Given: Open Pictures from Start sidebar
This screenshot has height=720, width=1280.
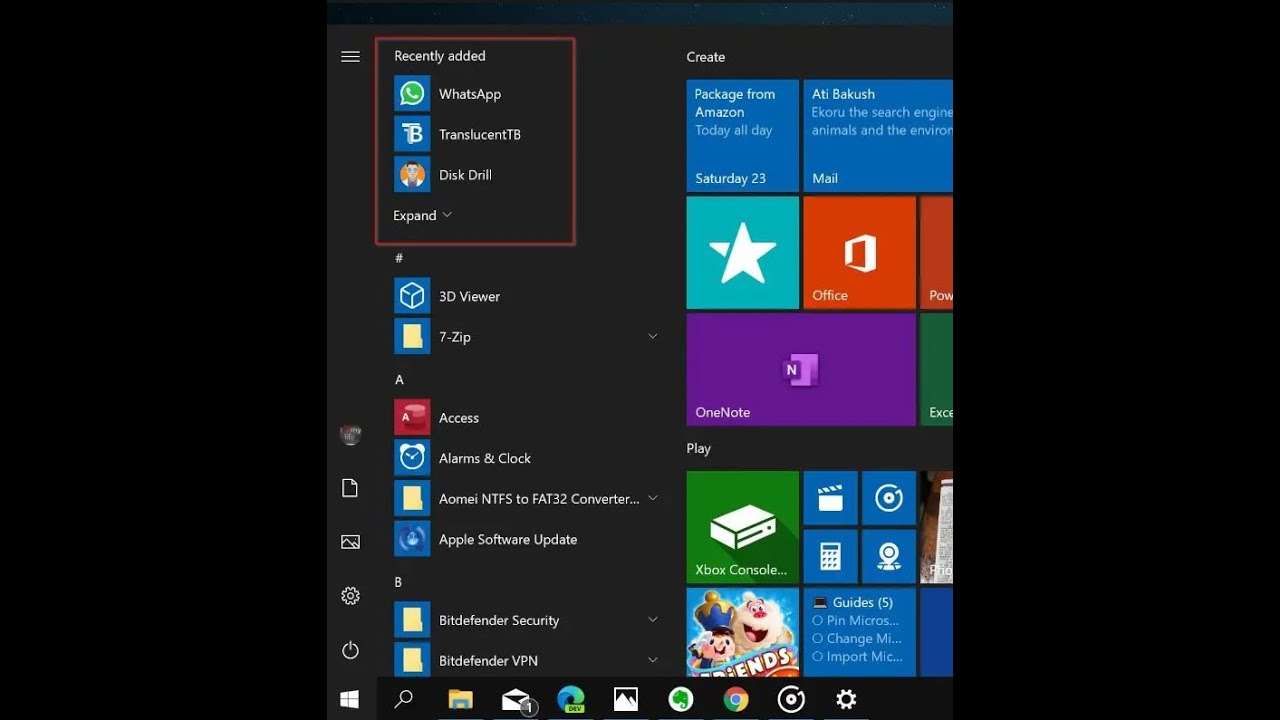Looking at the screenshot, I should pos(350,542).
